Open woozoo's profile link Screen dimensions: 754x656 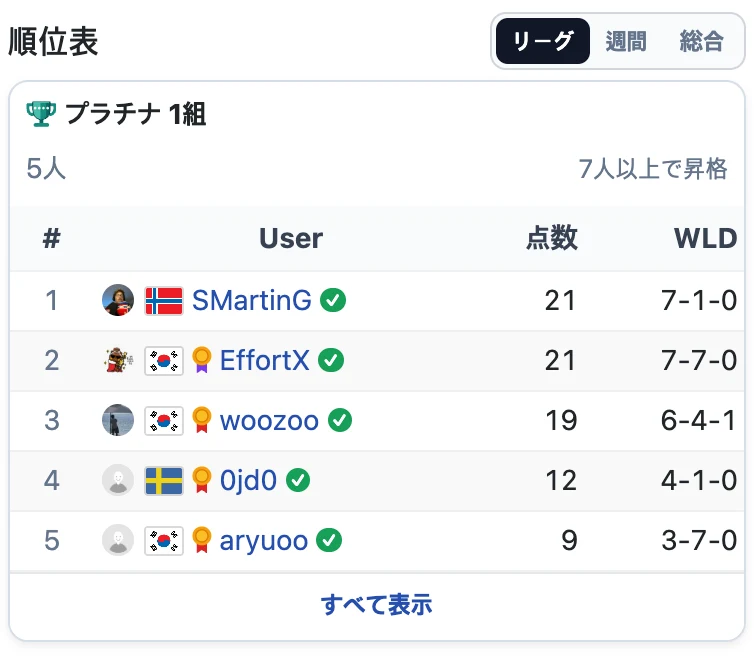(269, 420)
